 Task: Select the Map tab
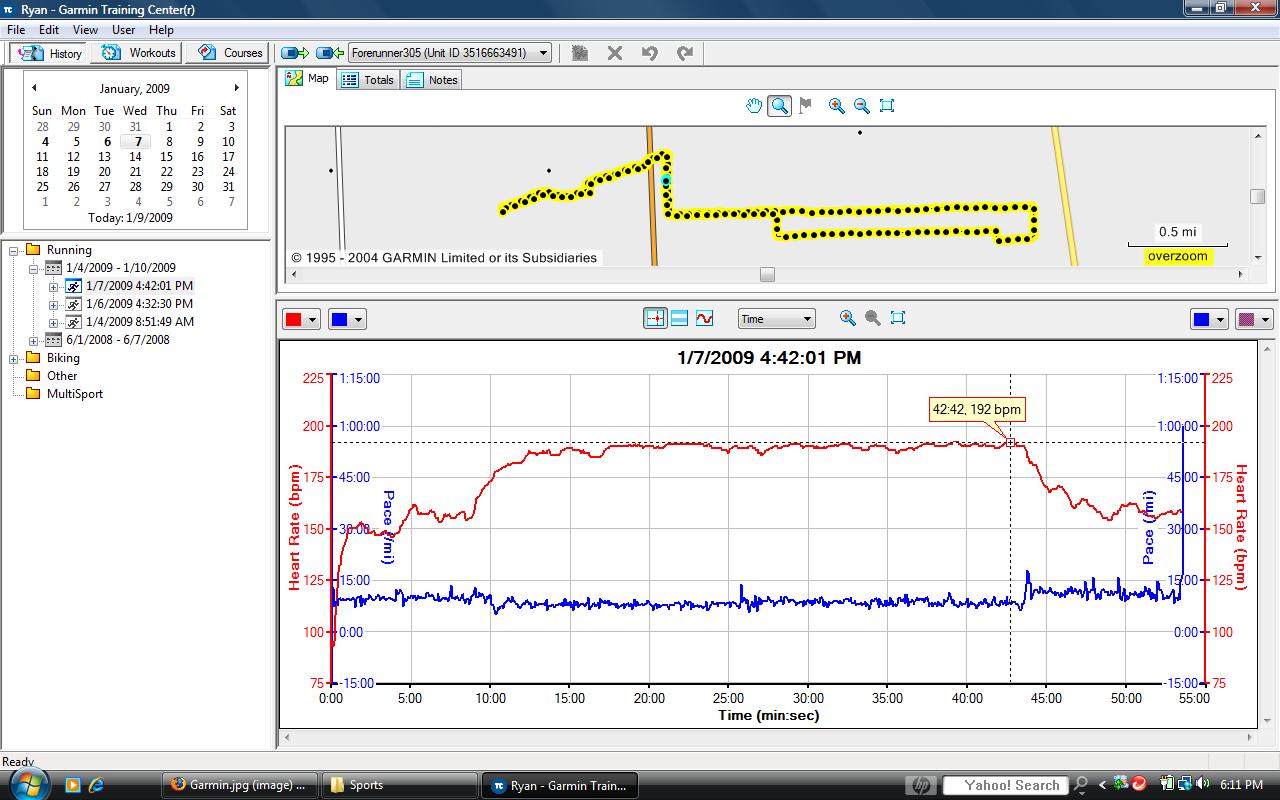click(307, 78)
